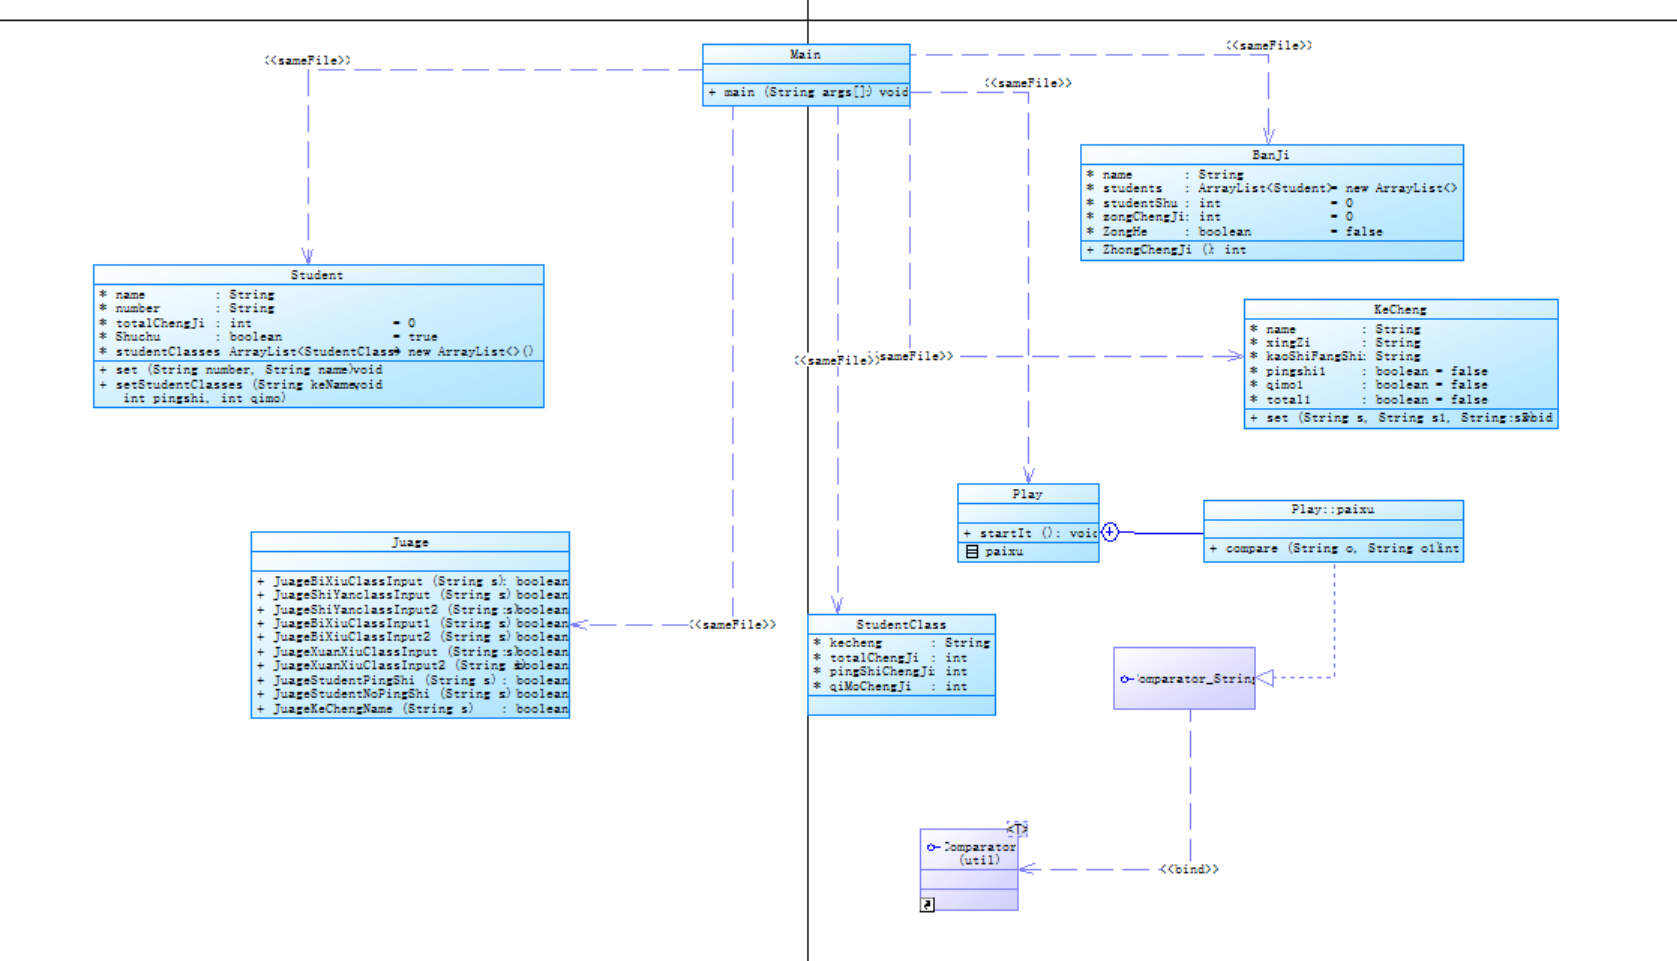This screenshot has height=961, width=1677.
Task: Select the Juage class title
Action: pos(410,542)
